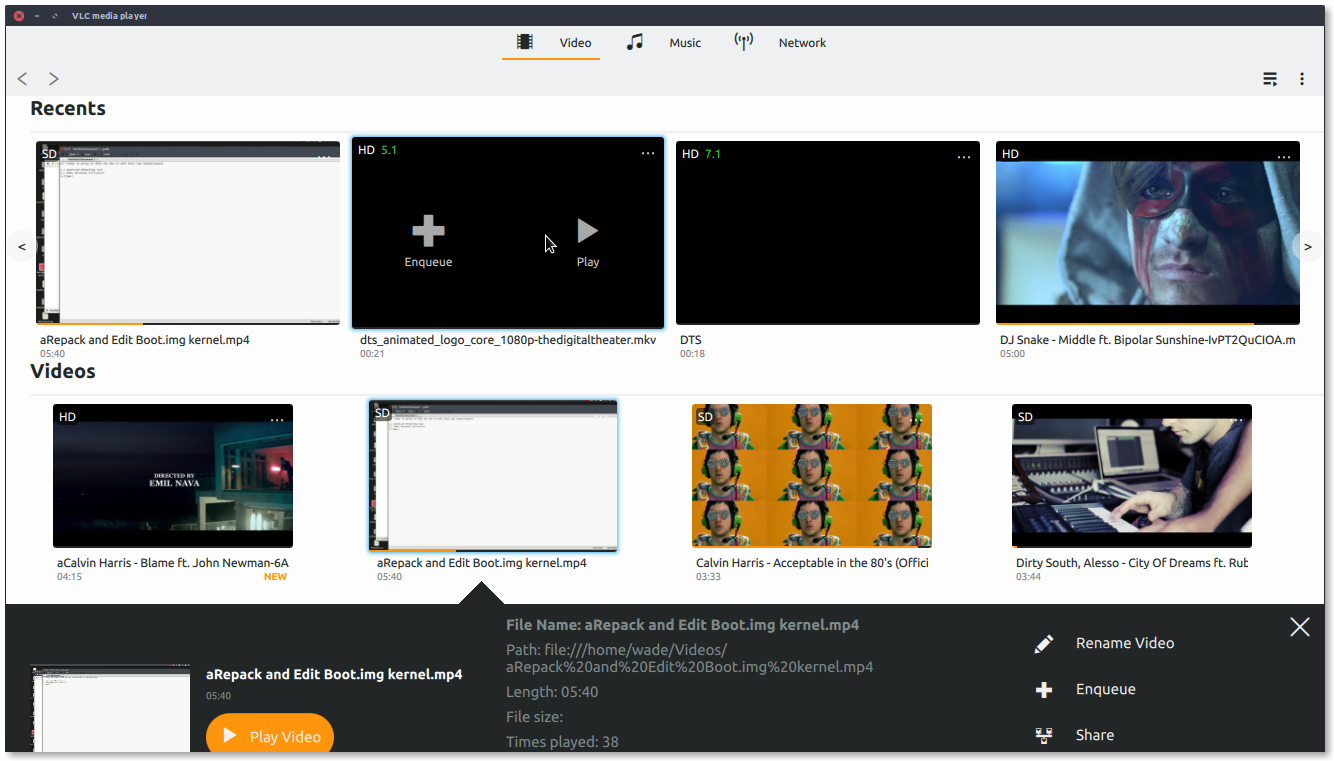Go back with the left arrow
The height and width of the screenshot is (761, 1334).
click(23, 78)
